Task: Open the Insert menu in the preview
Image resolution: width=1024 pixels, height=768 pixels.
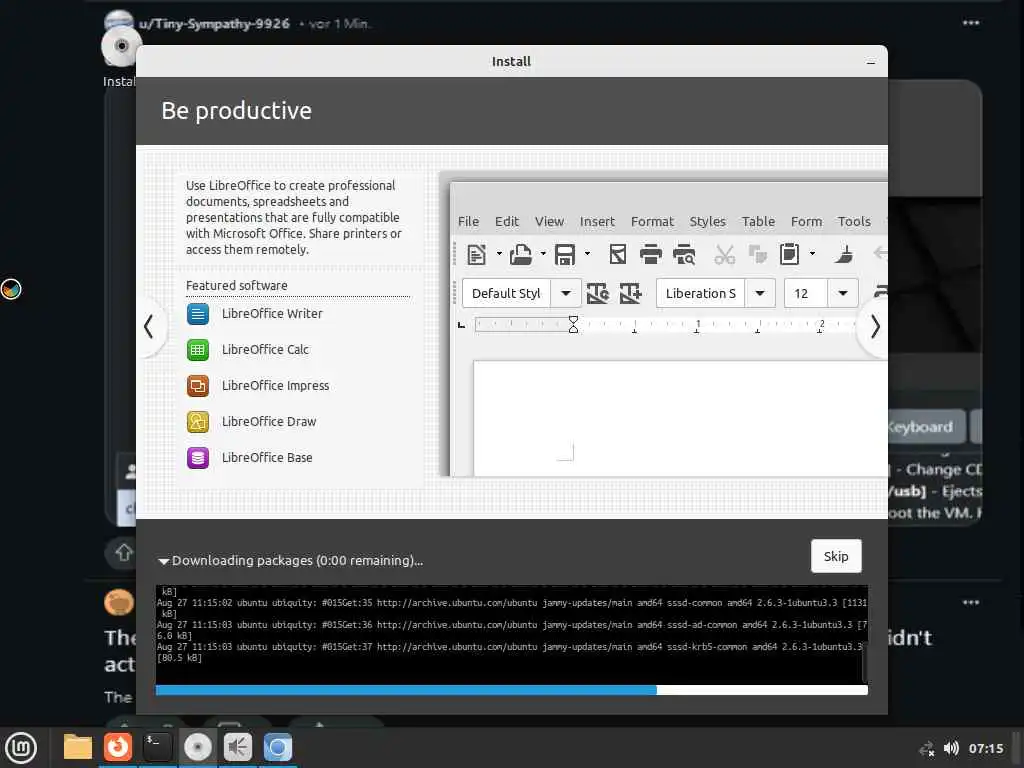Action: [x=597, y=221]
